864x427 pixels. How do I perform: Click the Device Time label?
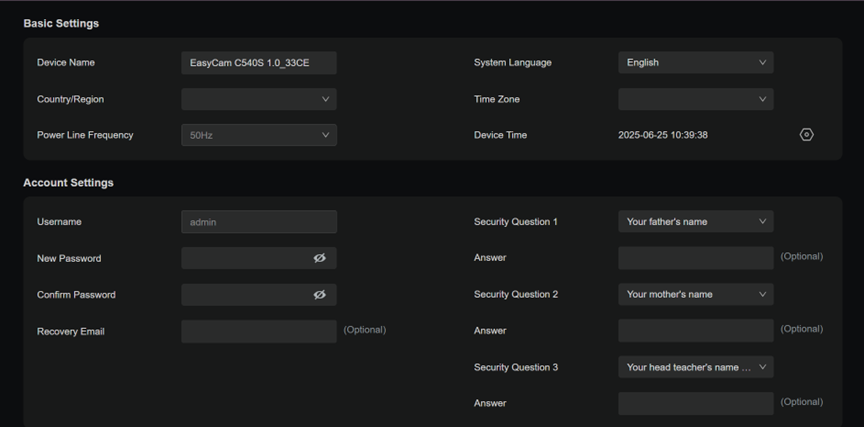click(500, 135)
